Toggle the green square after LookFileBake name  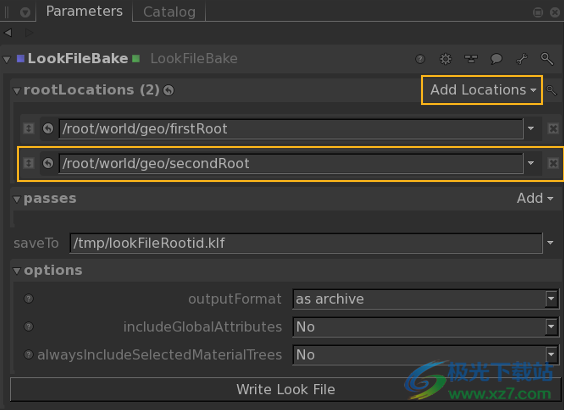[136, 58]
